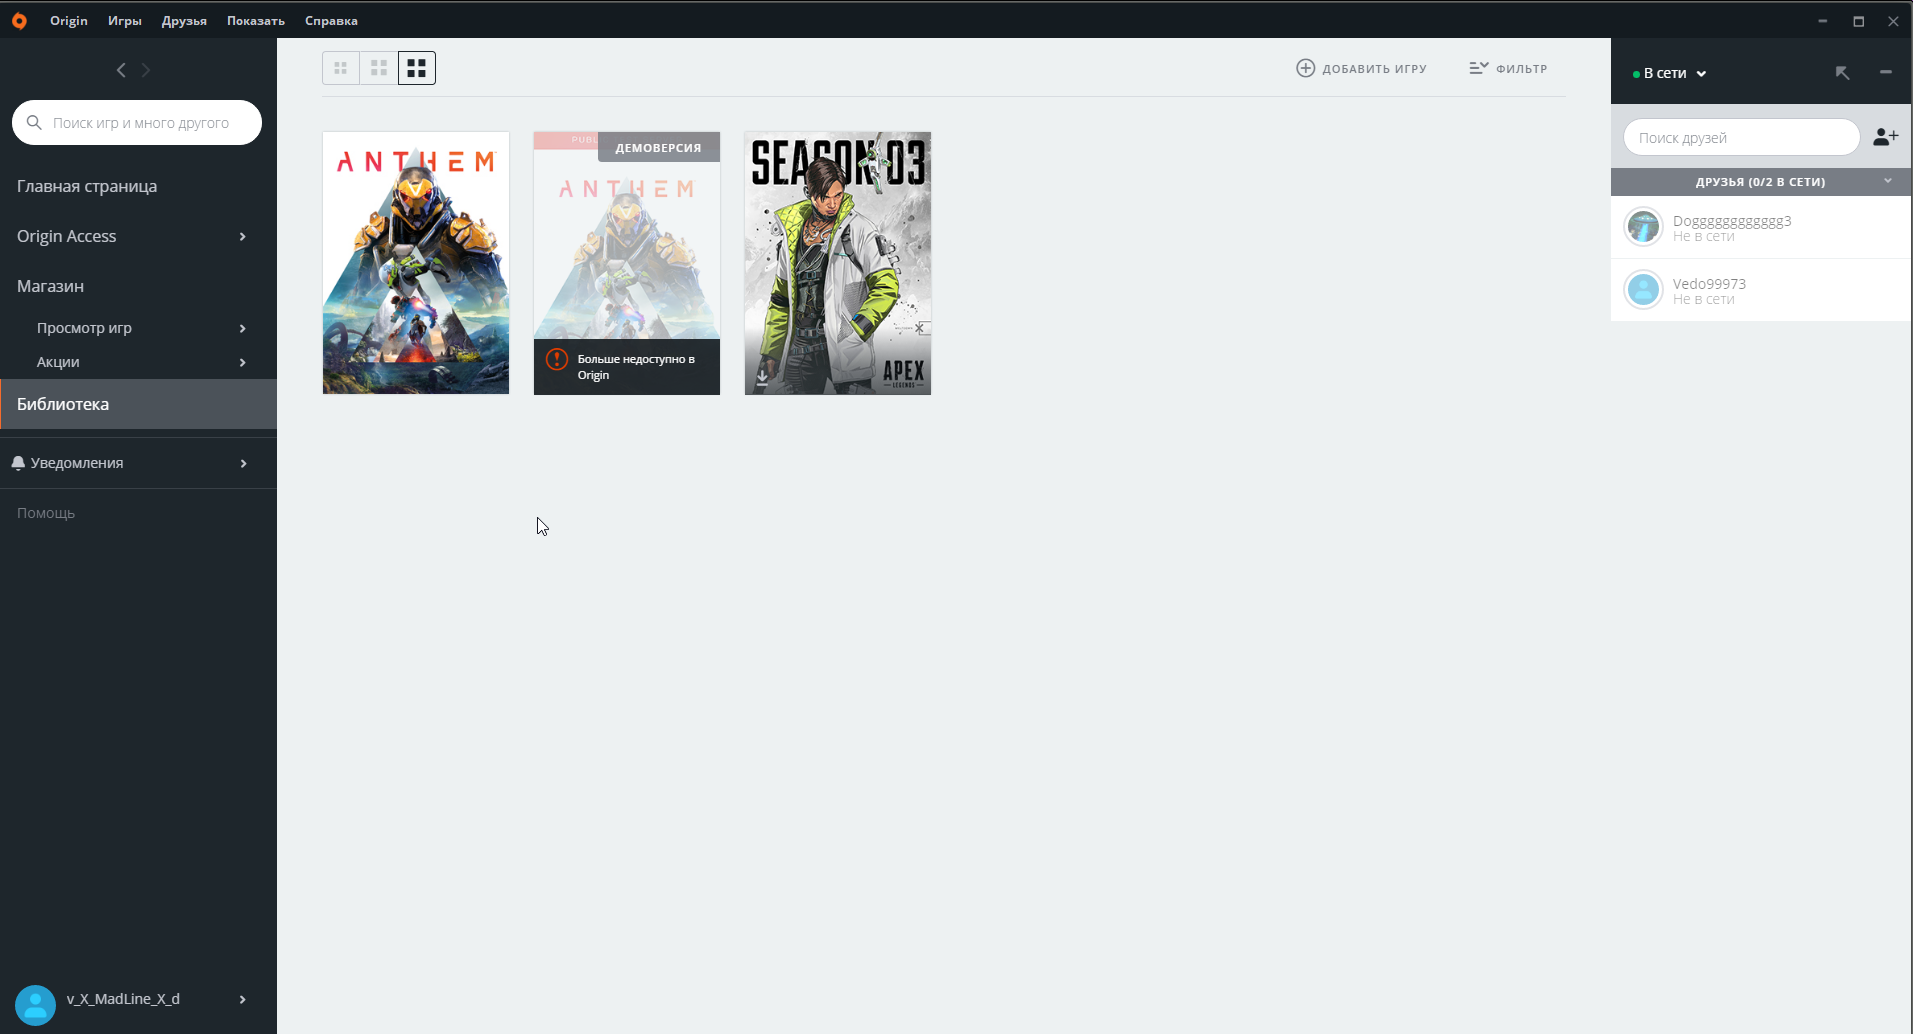Open the Anthem game tile

pyautogui.click(x=416, y=263)
